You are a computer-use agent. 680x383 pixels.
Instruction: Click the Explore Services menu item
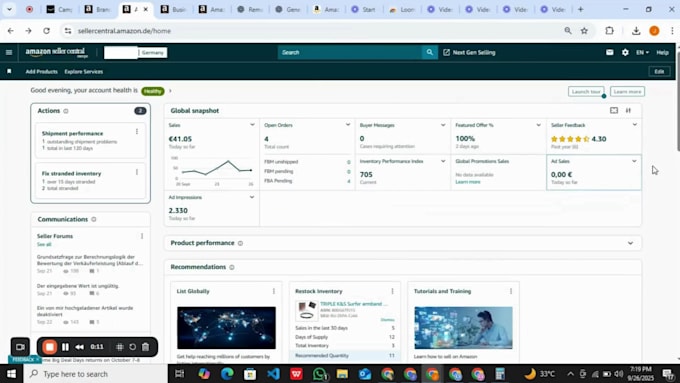(x=84, y=72)
